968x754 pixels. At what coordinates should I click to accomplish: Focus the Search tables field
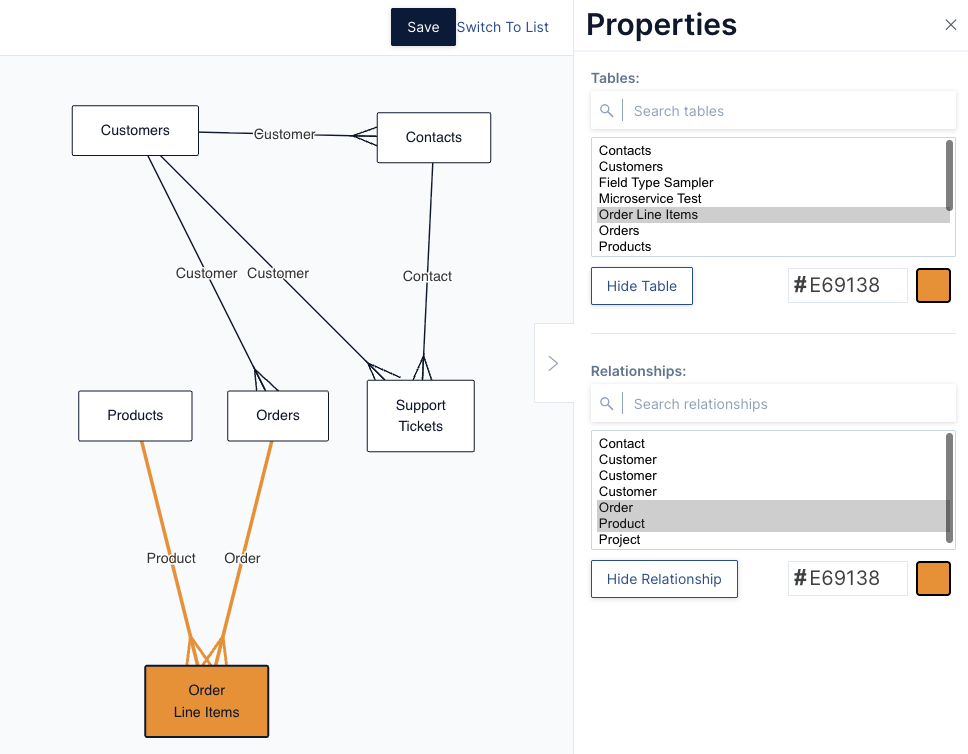(x=773, y=111)
